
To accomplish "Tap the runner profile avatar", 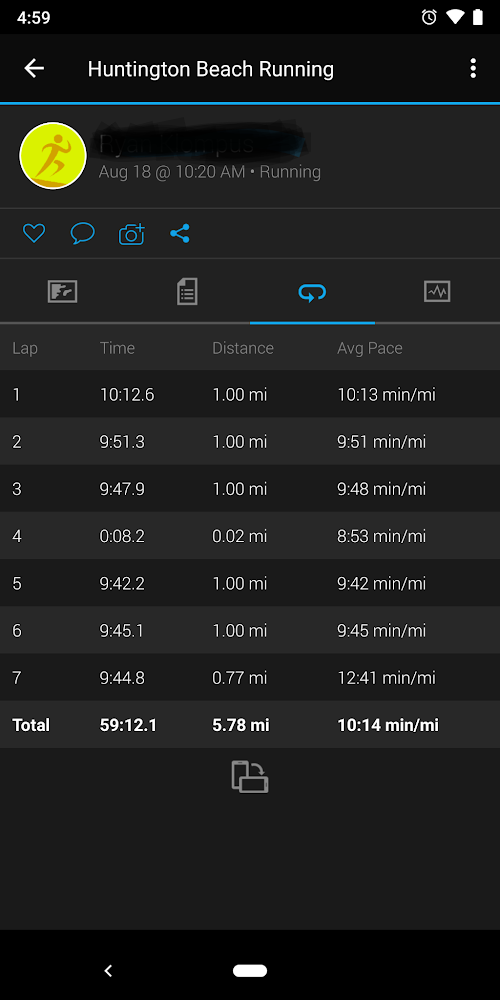I will 53,156.
